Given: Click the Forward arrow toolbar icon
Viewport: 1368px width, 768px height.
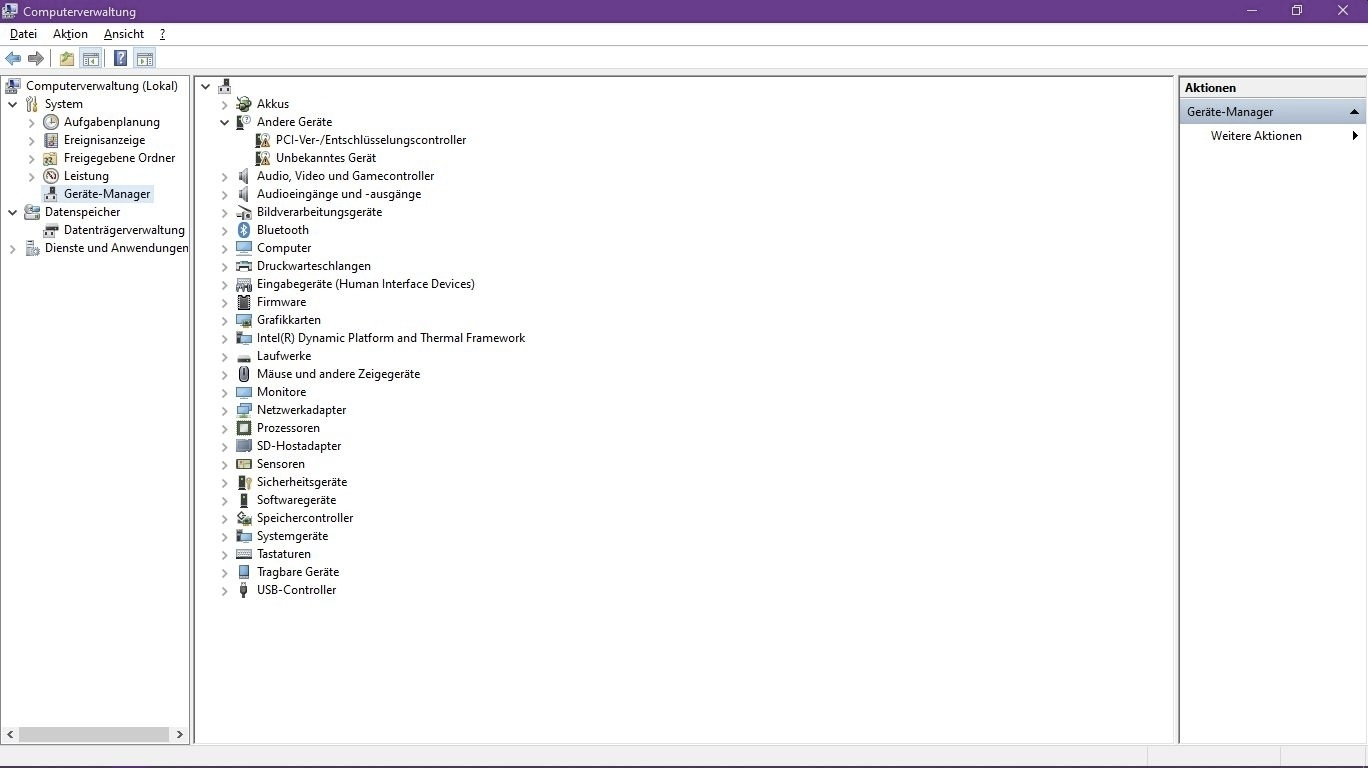Looking at the screenshot, I should point(35,58).
